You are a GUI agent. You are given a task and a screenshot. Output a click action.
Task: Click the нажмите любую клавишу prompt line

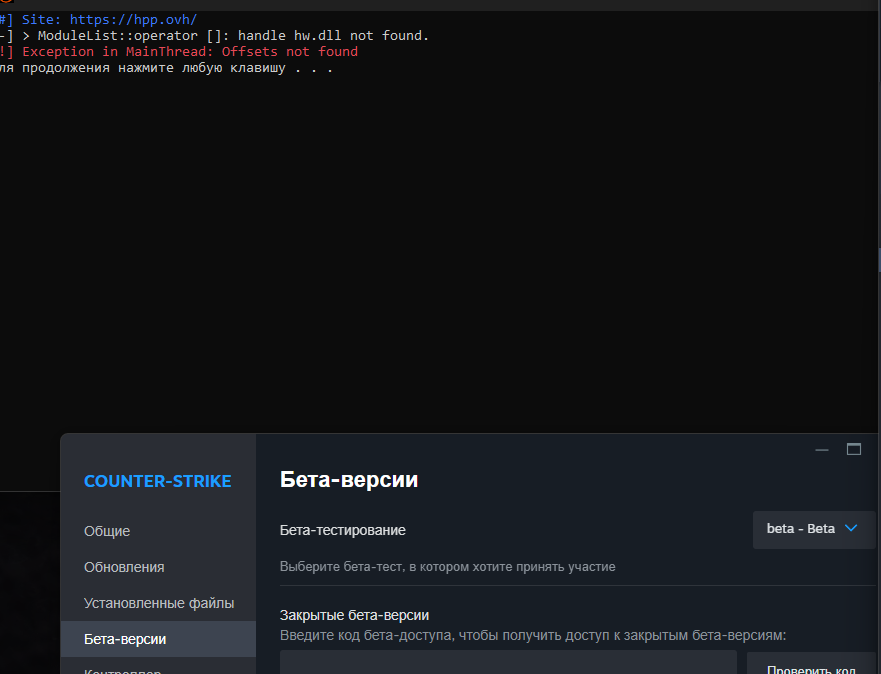pos(167,68)
